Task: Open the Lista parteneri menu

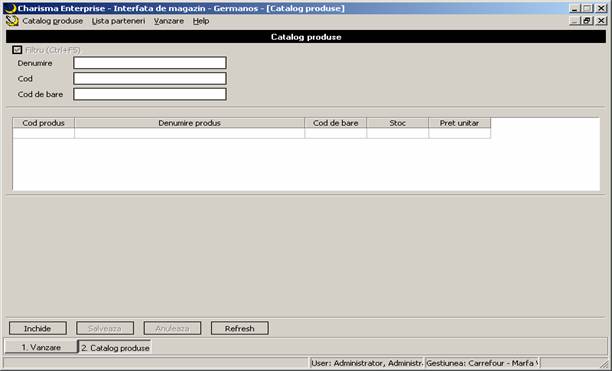Action: (118, 21)
